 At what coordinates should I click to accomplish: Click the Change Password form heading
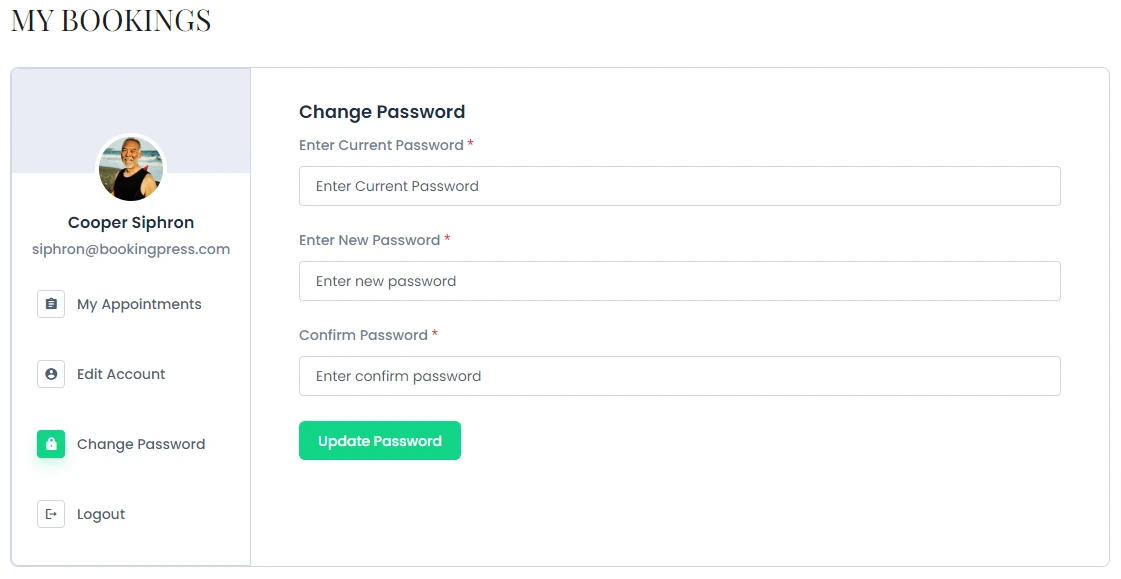click(382, 112)
